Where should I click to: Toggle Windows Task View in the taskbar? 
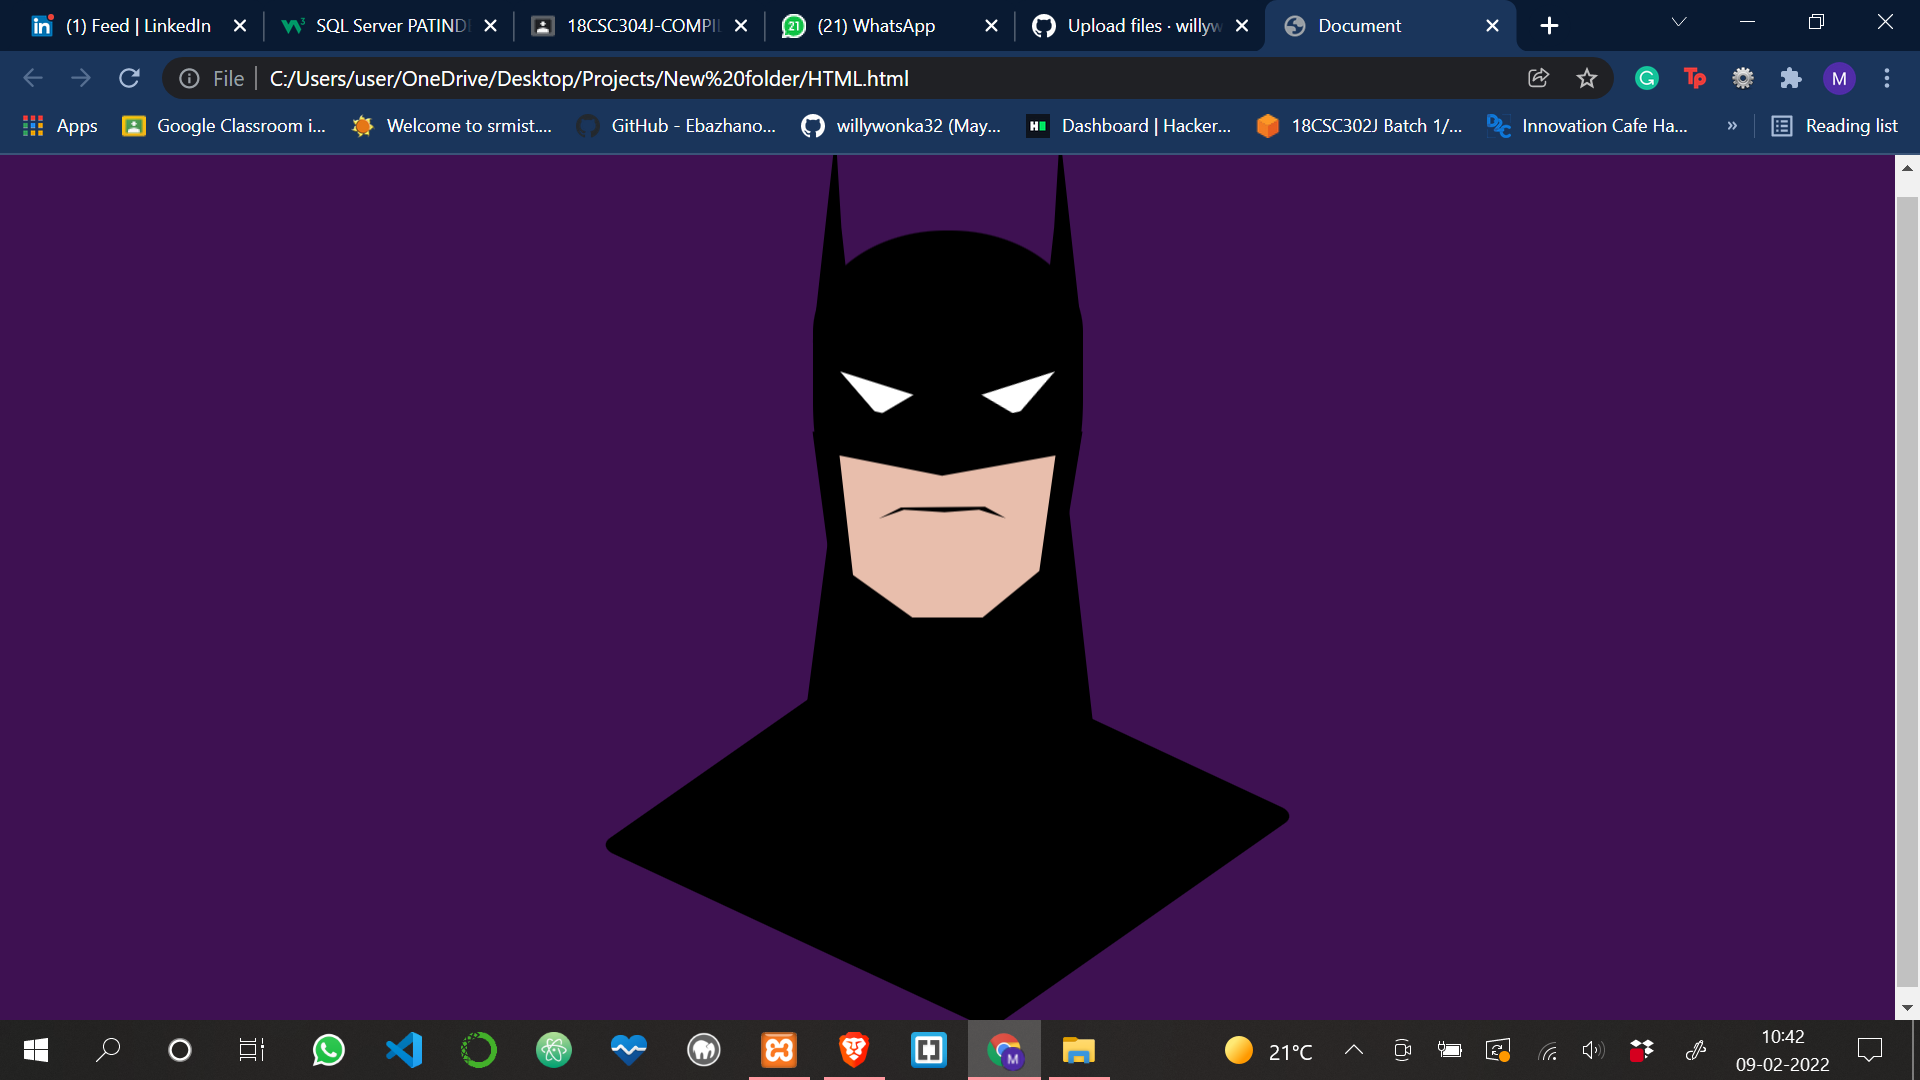(251, 1050)
